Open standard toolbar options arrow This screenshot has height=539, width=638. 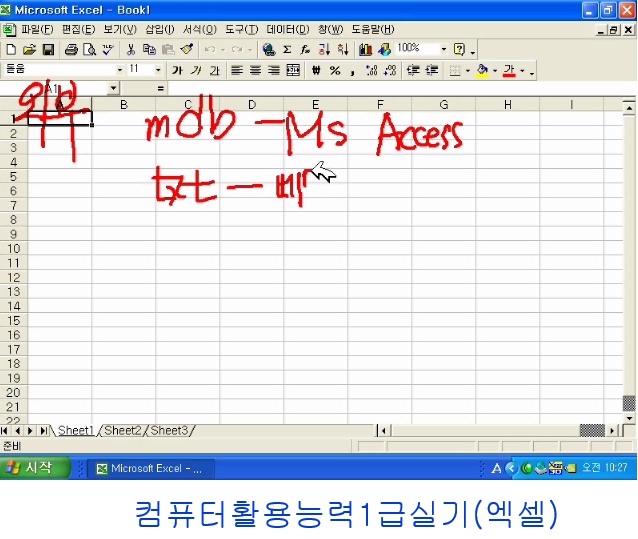(472, 52)
